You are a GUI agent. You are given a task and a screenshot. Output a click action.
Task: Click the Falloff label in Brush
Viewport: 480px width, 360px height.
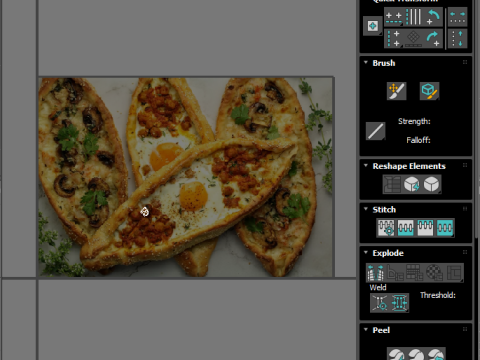(x=418, y=140)
